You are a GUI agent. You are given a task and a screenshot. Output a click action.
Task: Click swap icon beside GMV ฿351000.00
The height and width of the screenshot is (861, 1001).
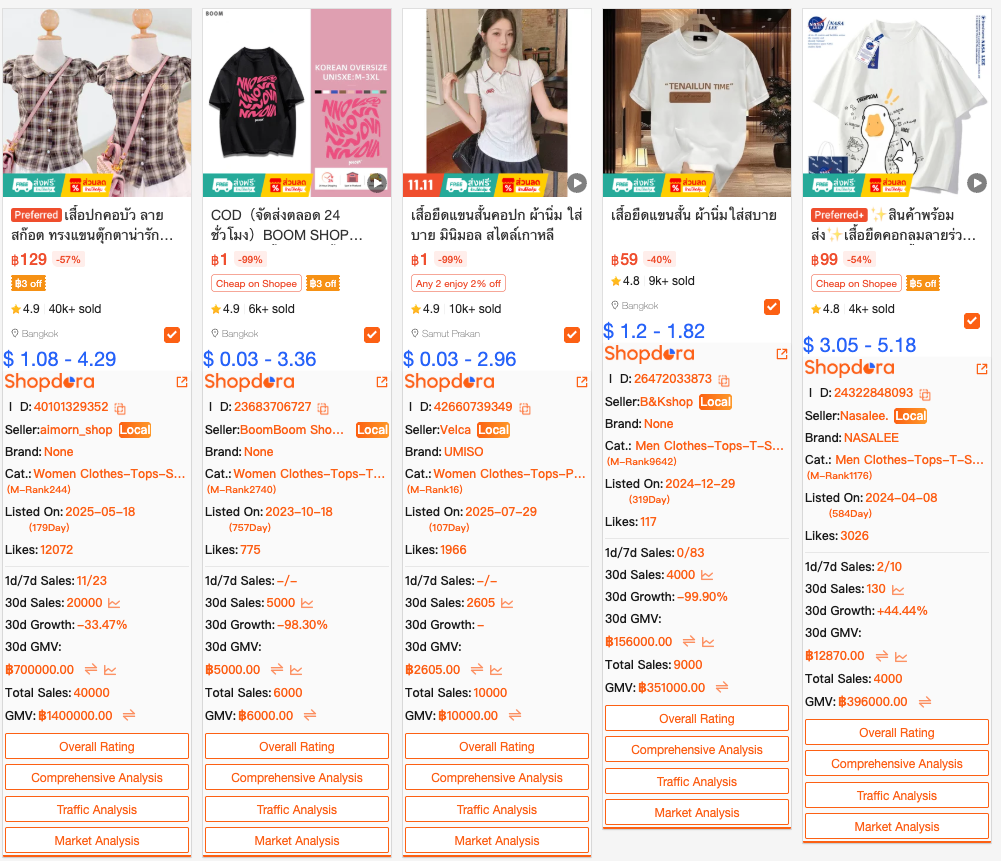tap(722, 687)
